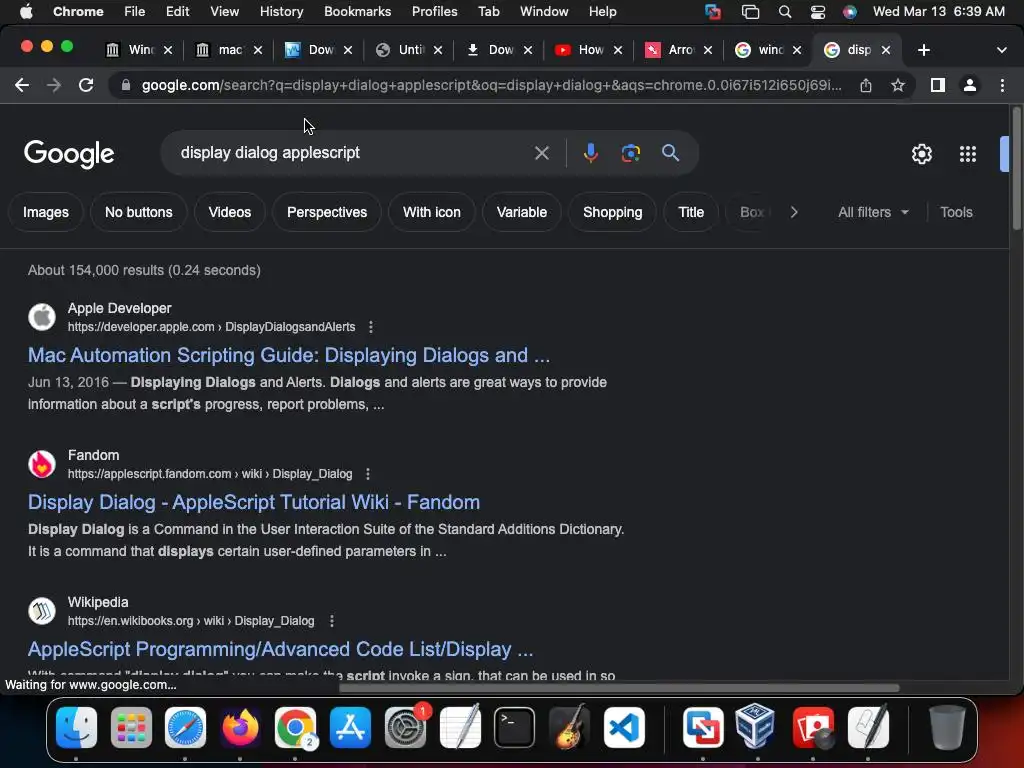Click the page vertical scrollbar
The height and width of the screenshot is (768, 1024).
[1016, 170]
